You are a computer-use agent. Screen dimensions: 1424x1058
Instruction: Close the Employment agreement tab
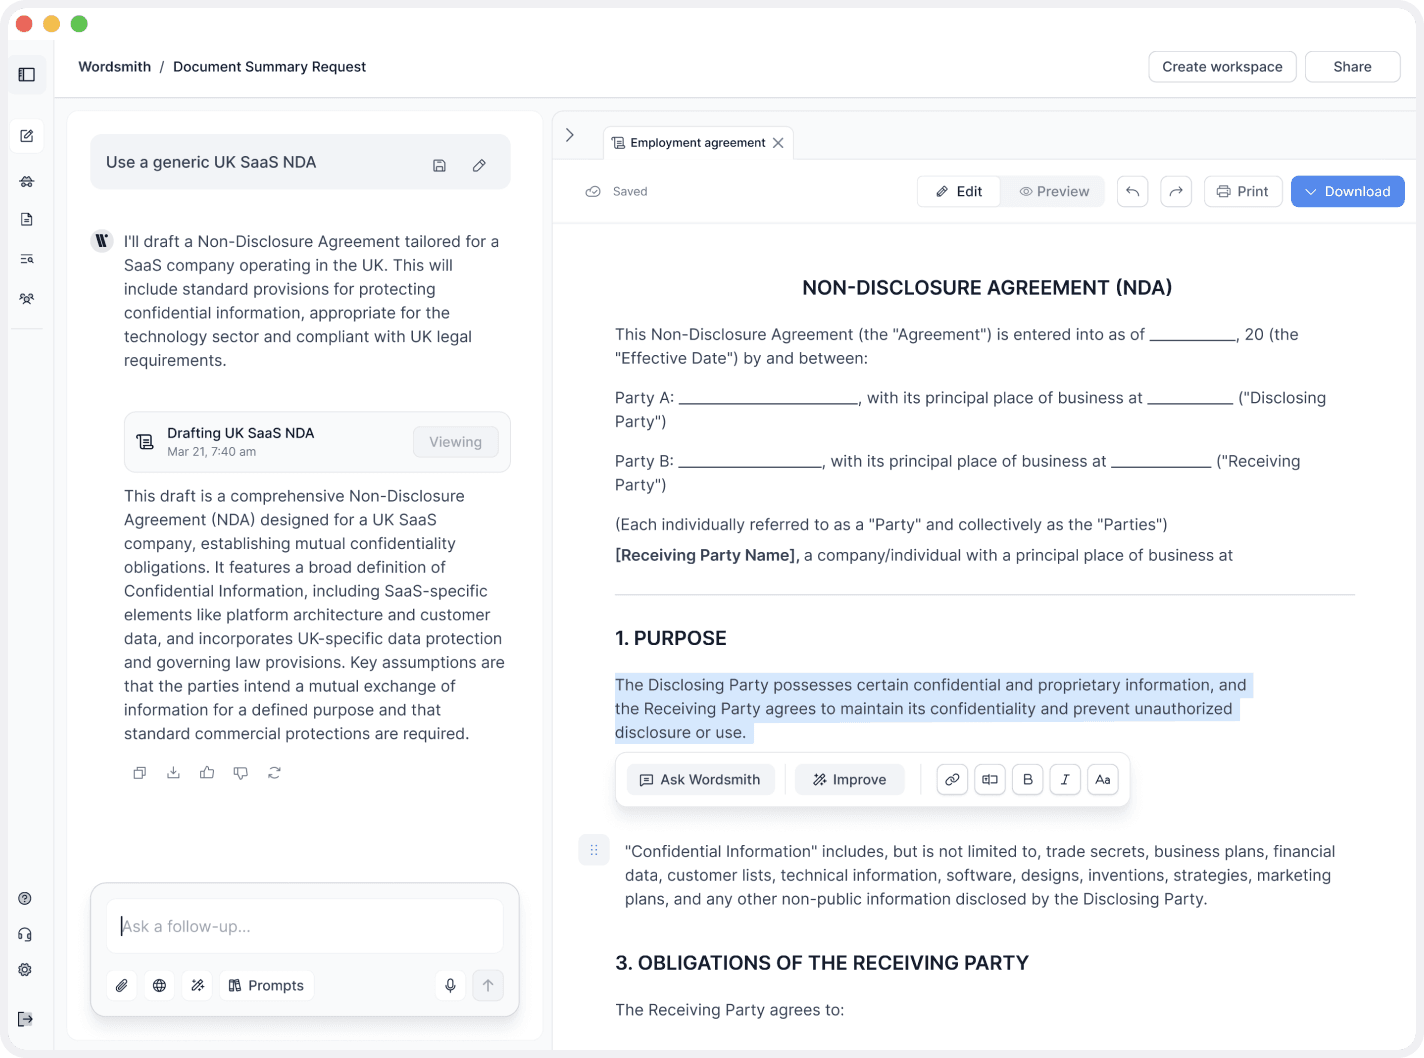(778, 143)
